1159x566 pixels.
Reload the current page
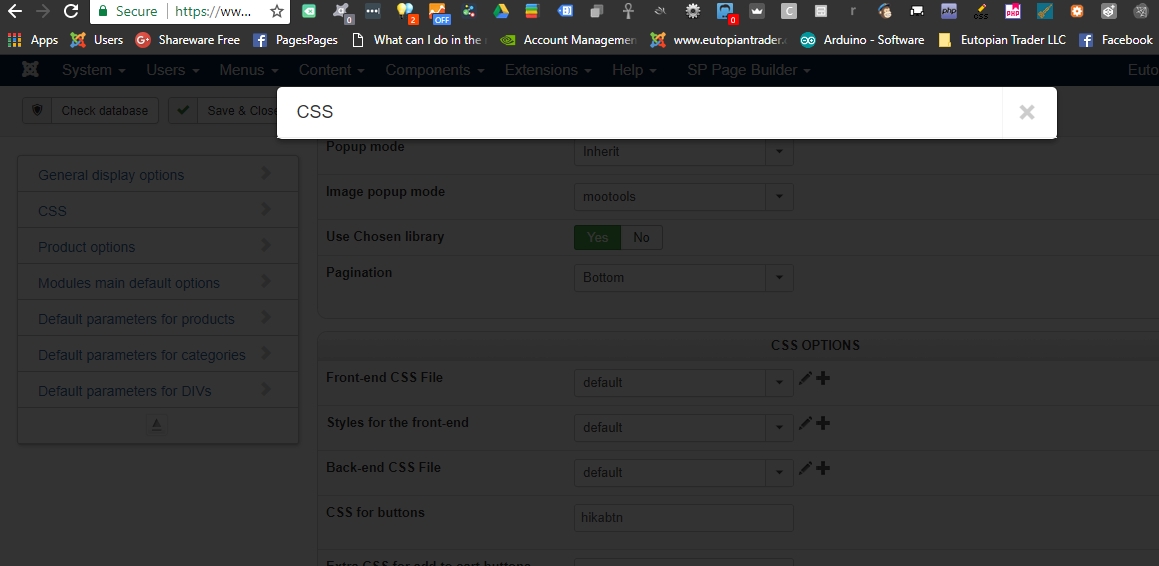70,11
